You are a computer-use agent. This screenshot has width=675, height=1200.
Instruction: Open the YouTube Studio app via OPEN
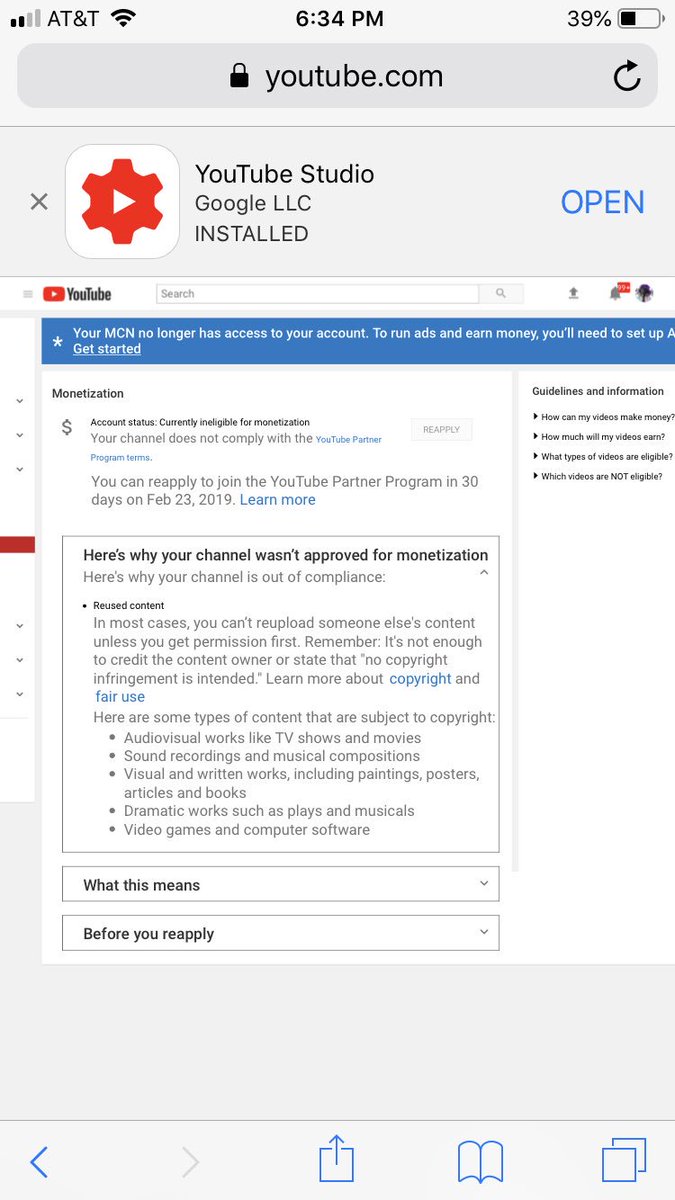[602, 202]
